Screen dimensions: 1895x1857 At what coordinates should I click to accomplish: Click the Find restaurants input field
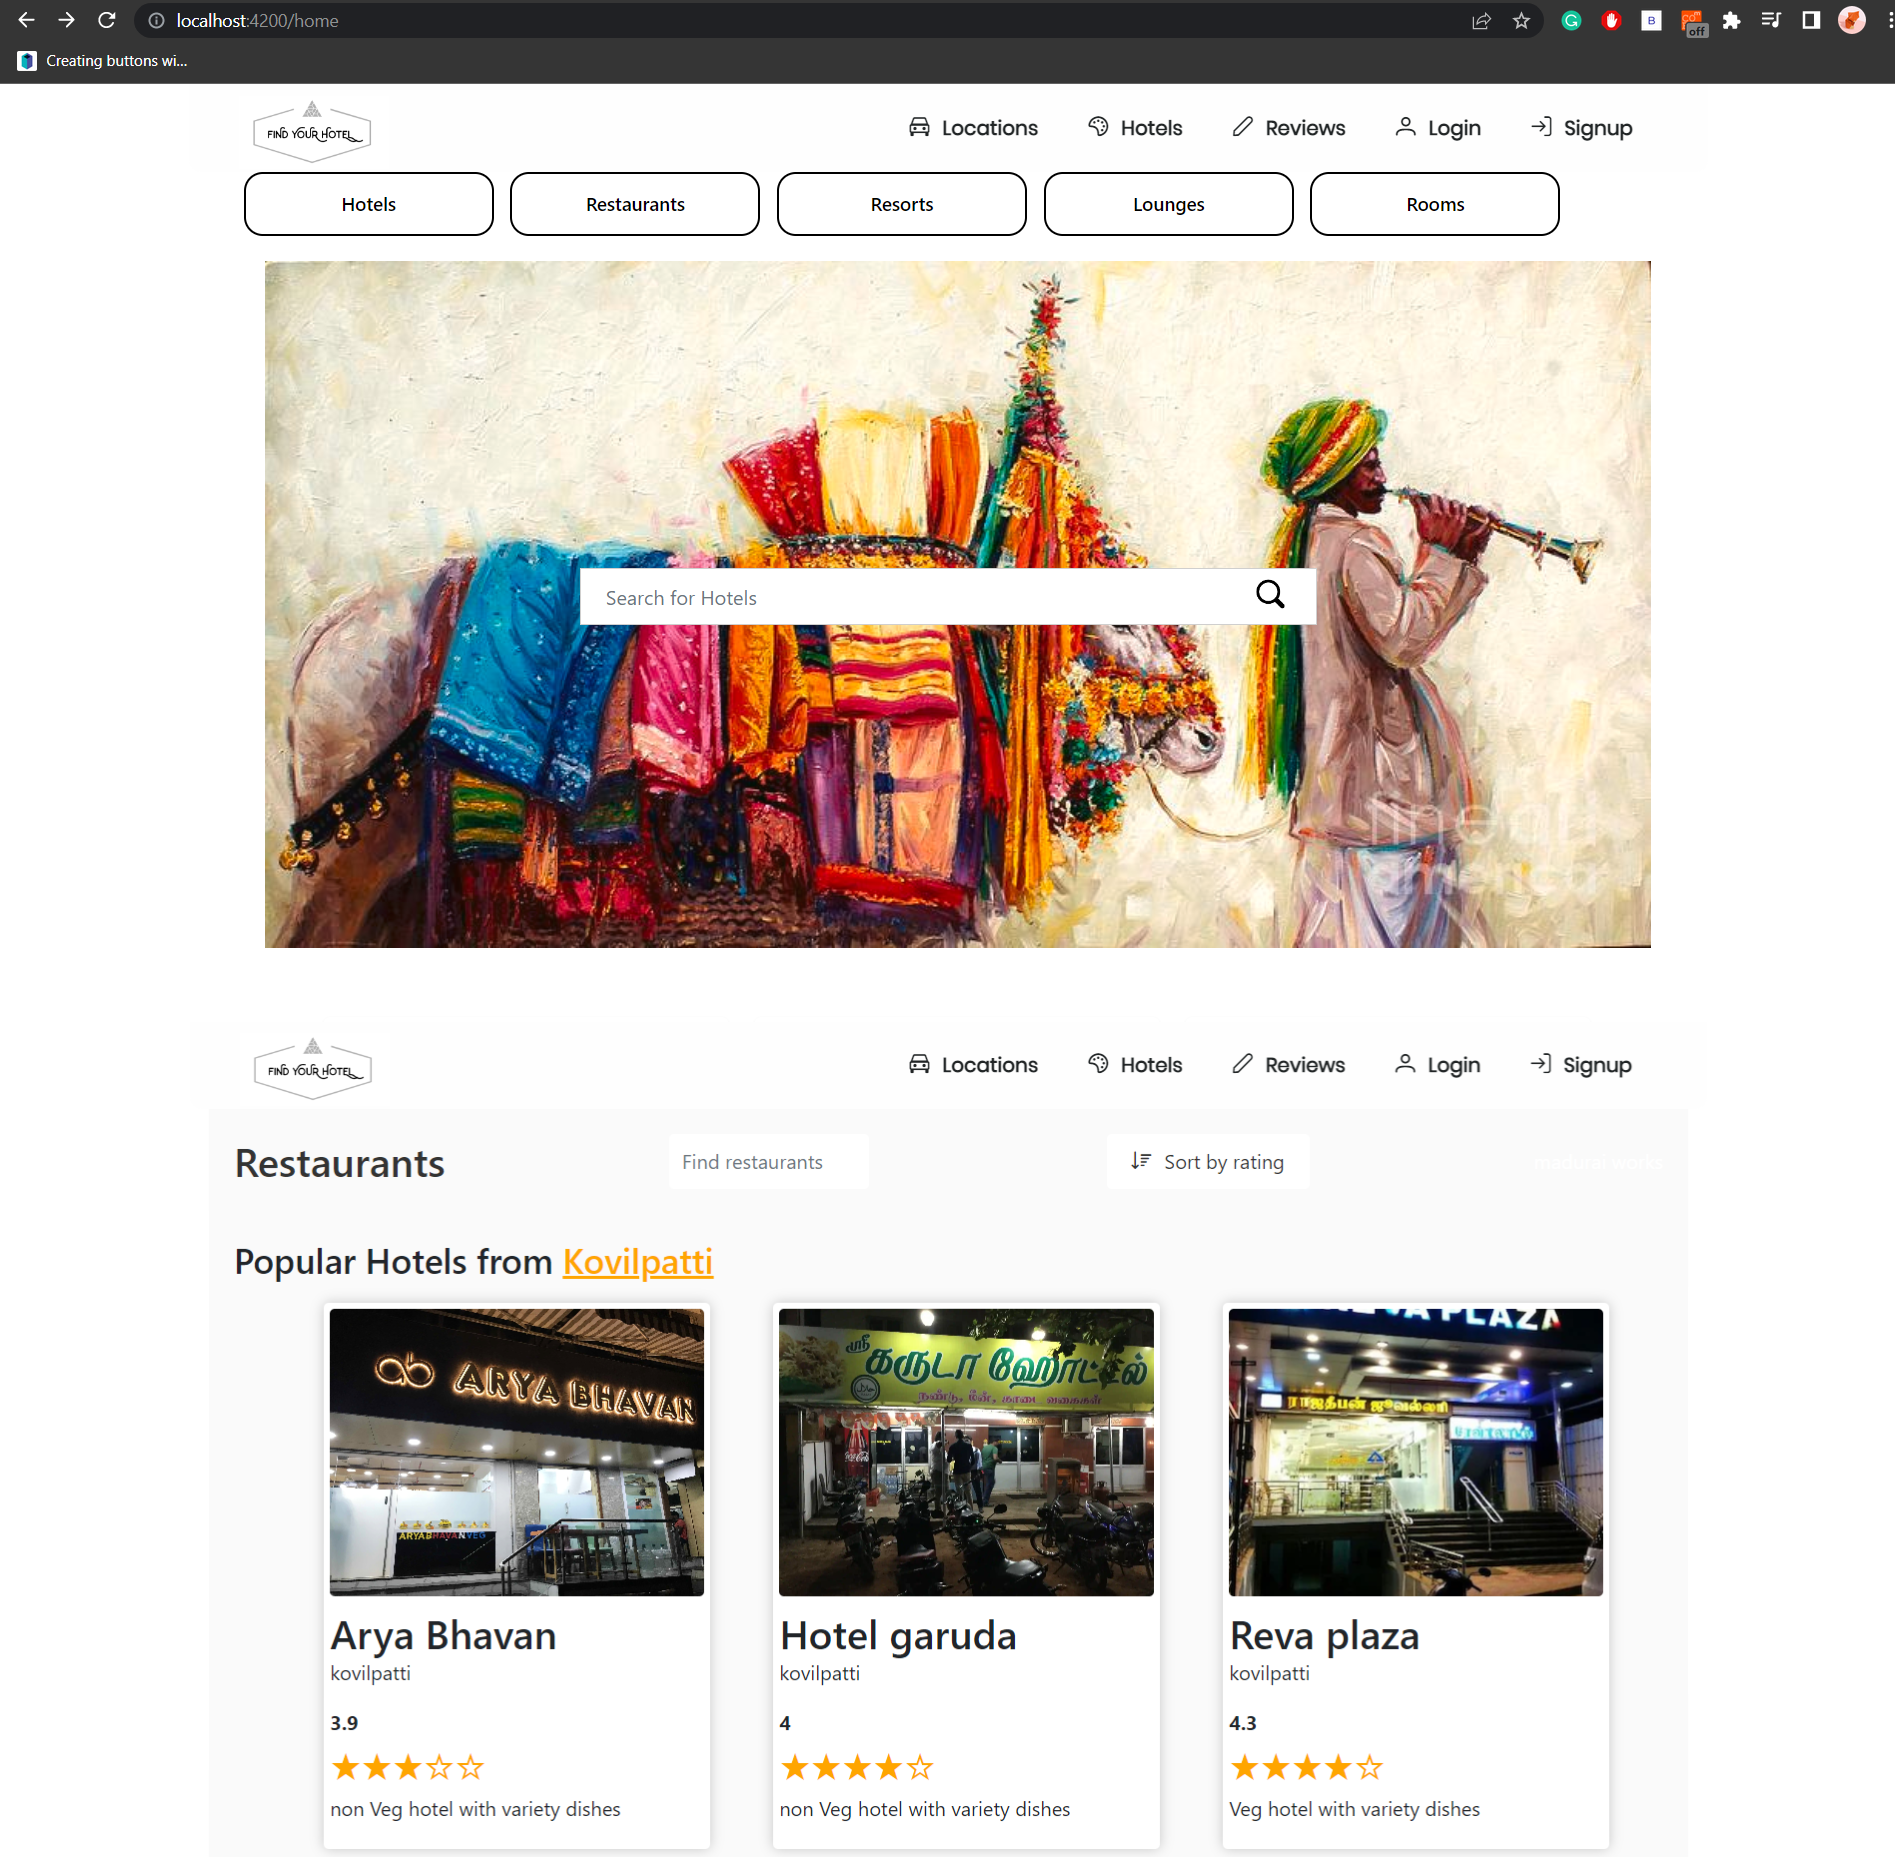[768, 1162]
